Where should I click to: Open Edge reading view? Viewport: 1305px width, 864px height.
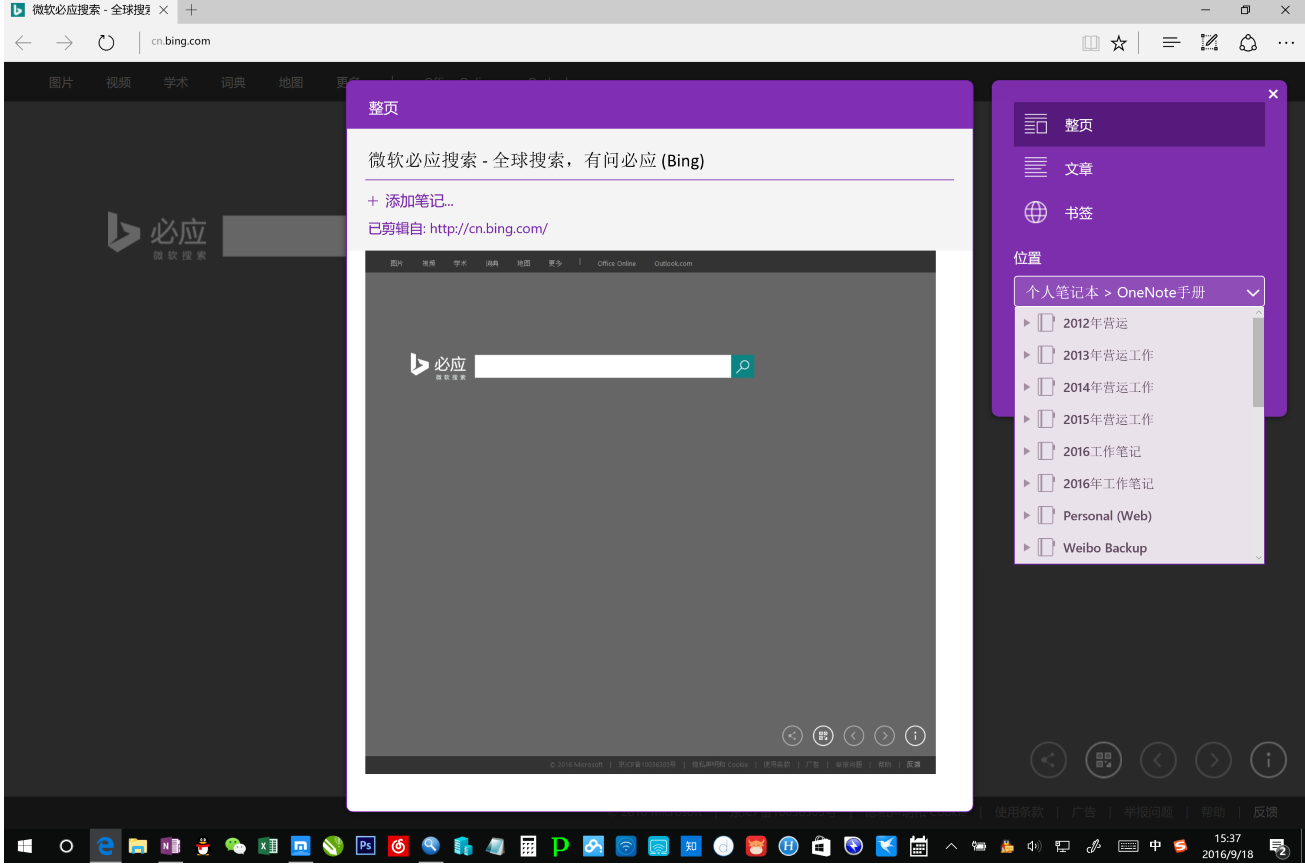coord(1090,43)
